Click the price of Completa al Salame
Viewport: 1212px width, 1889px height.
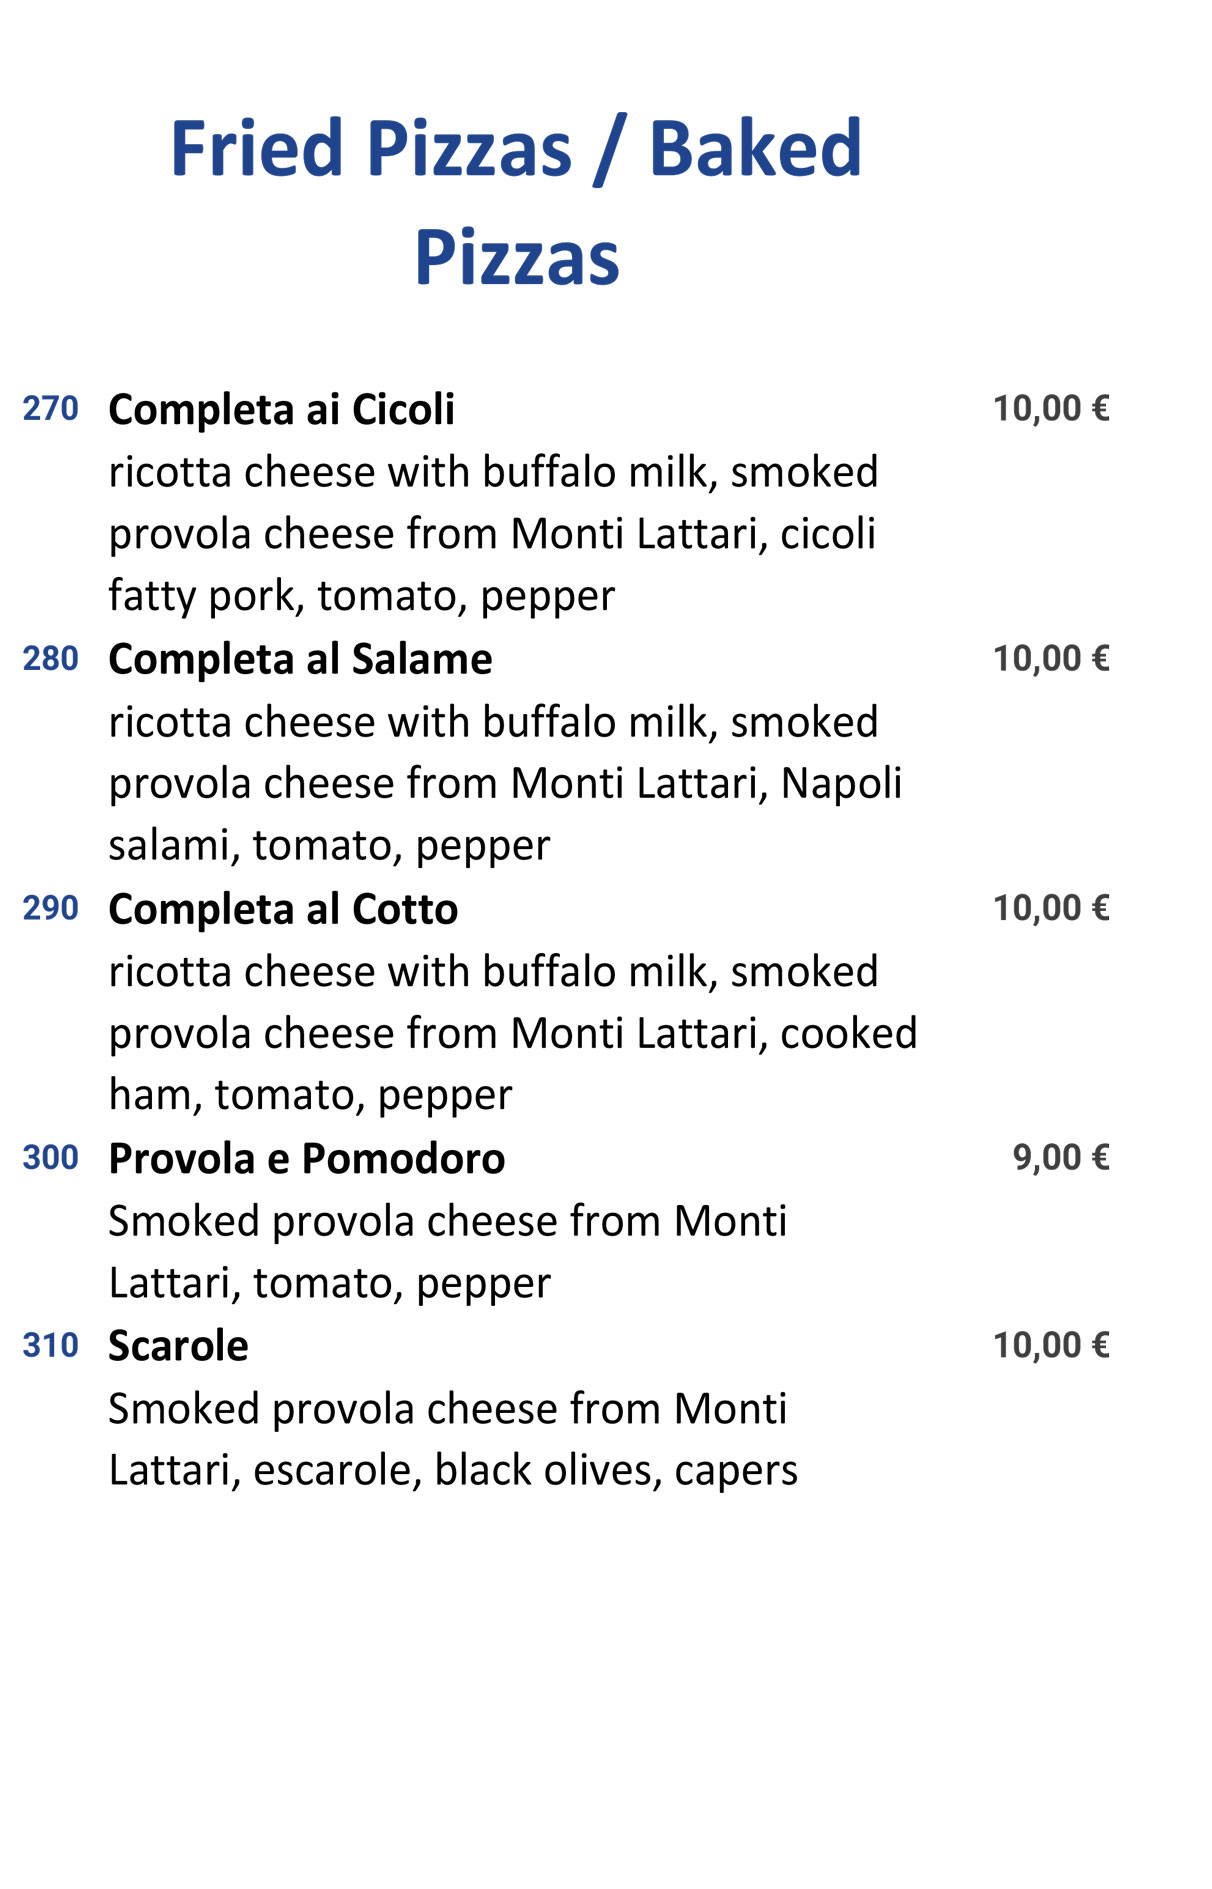(1051, 659)
